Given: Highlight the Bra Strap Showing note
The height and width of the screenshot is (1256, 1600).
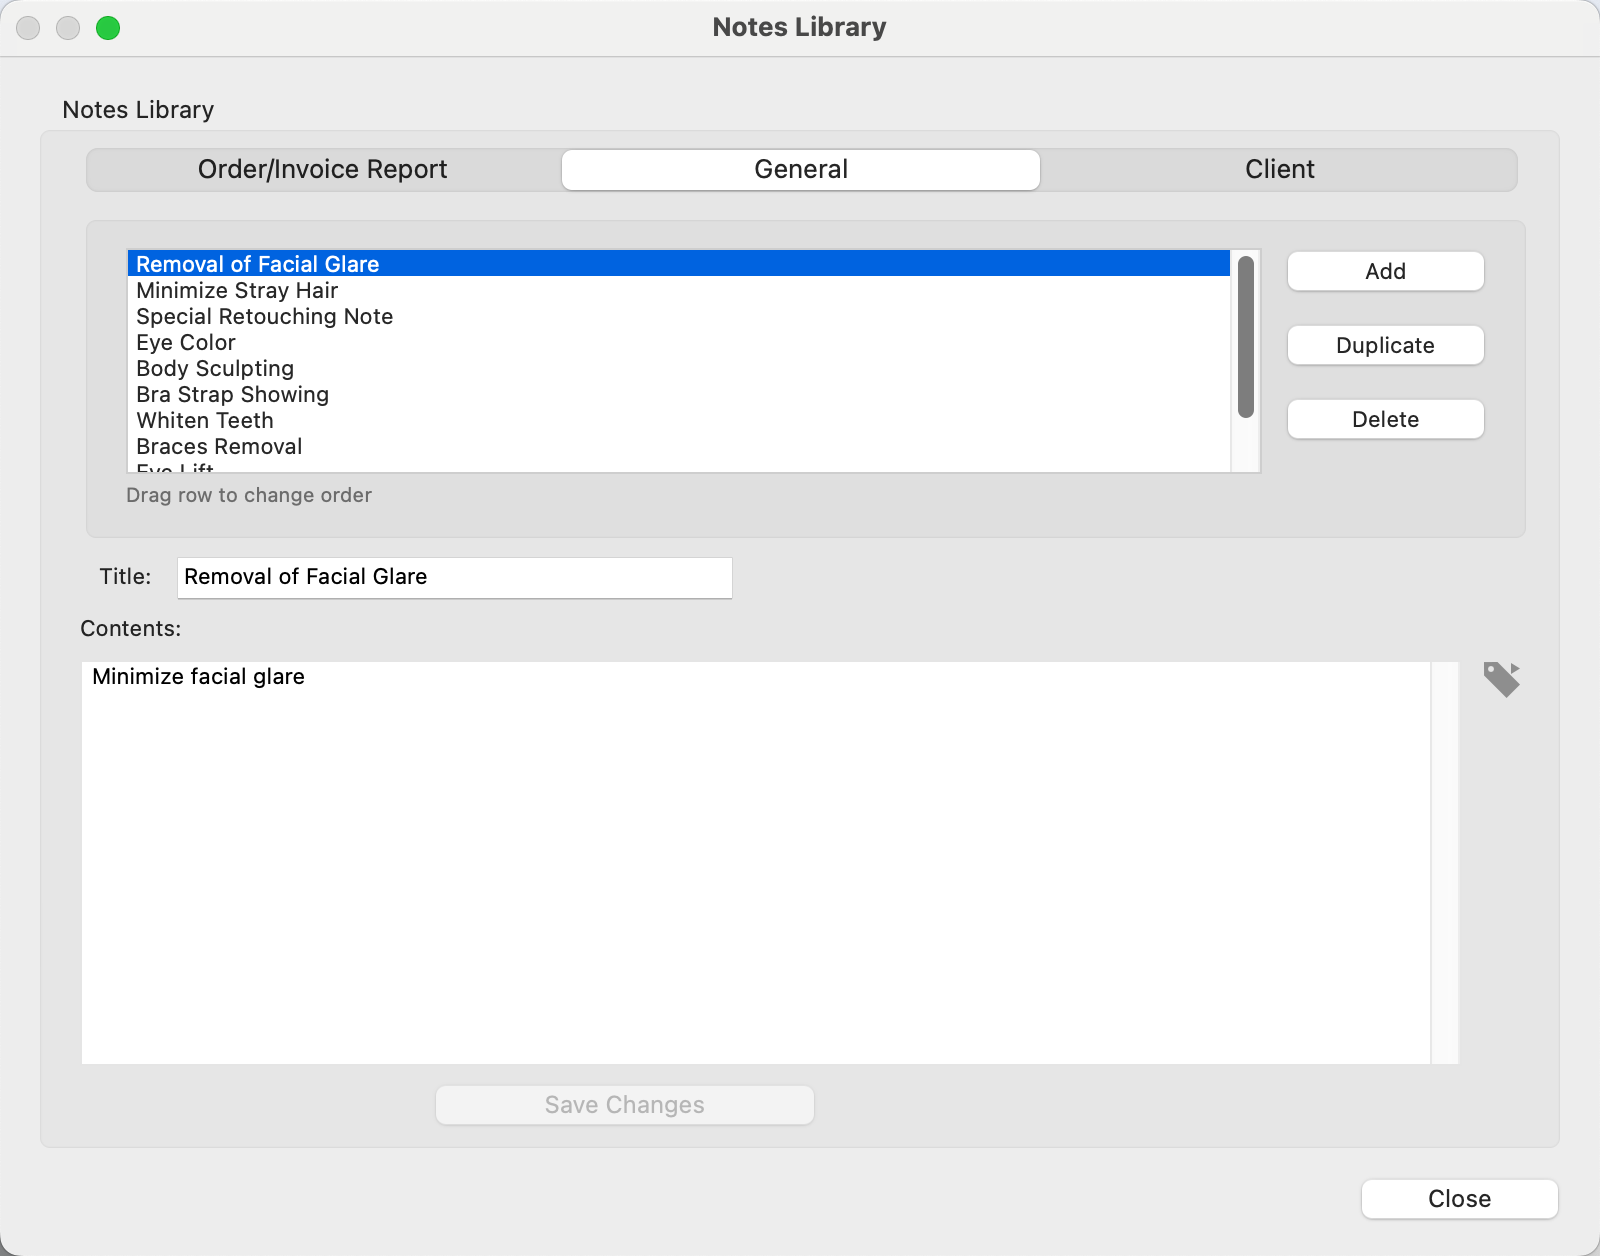Looking at the screenshot, I should click(232, 395).
